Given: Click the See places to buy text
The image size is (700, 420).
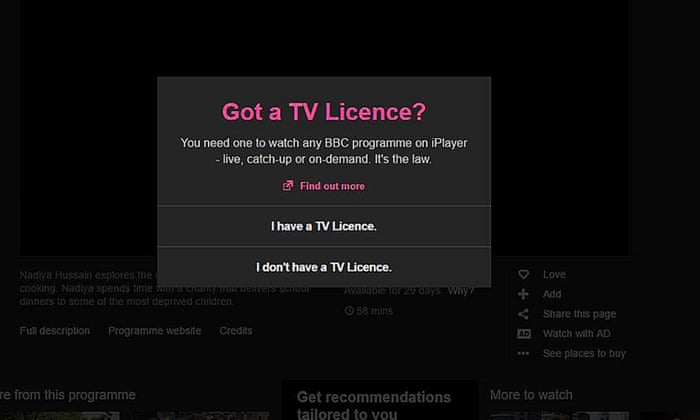Looking at the screenshot, I should (x=584, y=353).
